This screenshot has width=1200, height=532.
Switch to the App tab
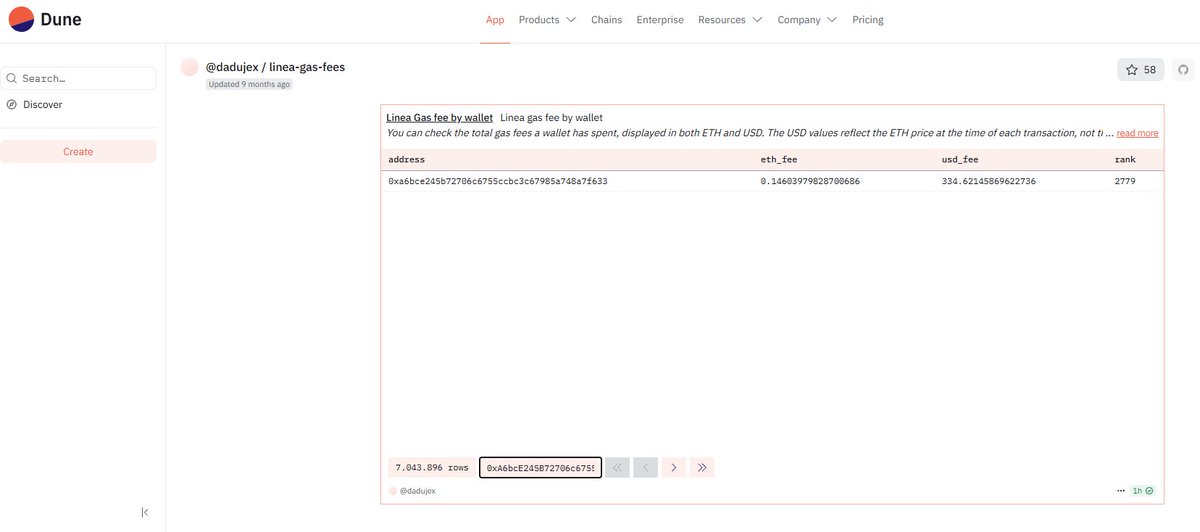(x=495, y=20)
